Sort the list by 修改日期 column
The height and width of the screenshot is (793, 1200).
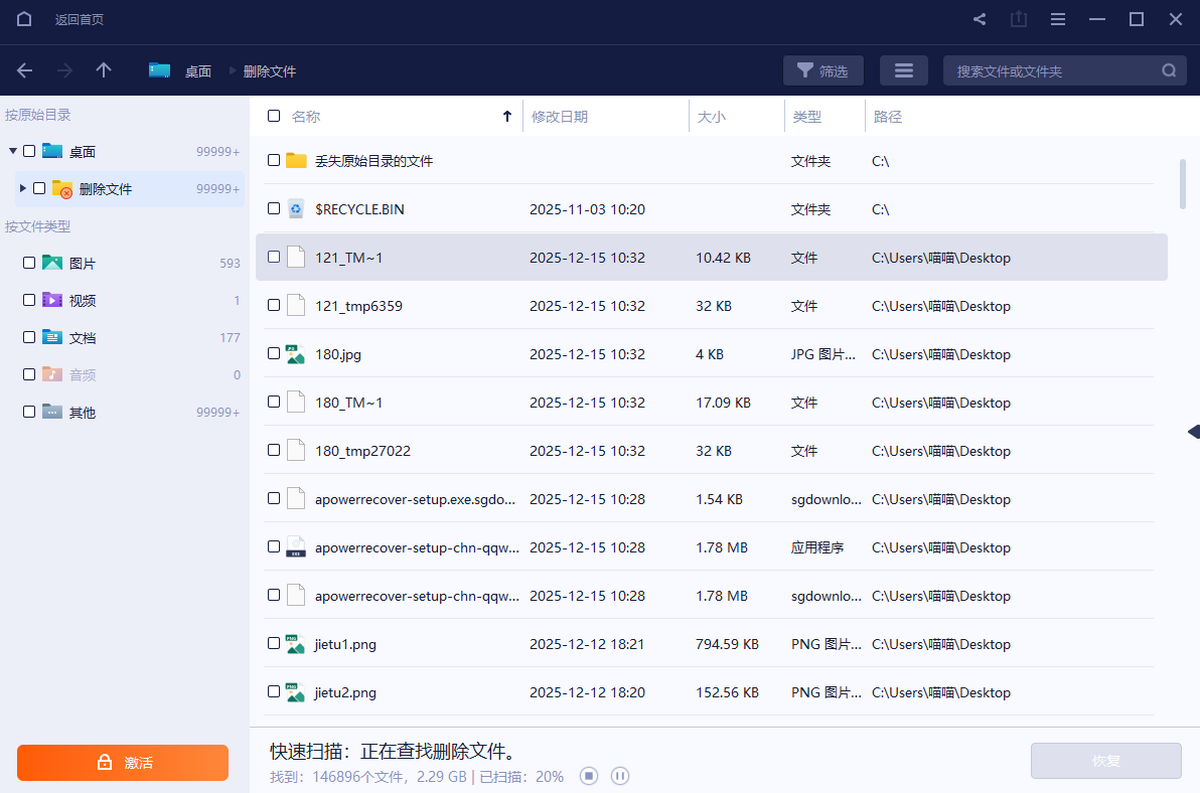[x=560, y=116]
